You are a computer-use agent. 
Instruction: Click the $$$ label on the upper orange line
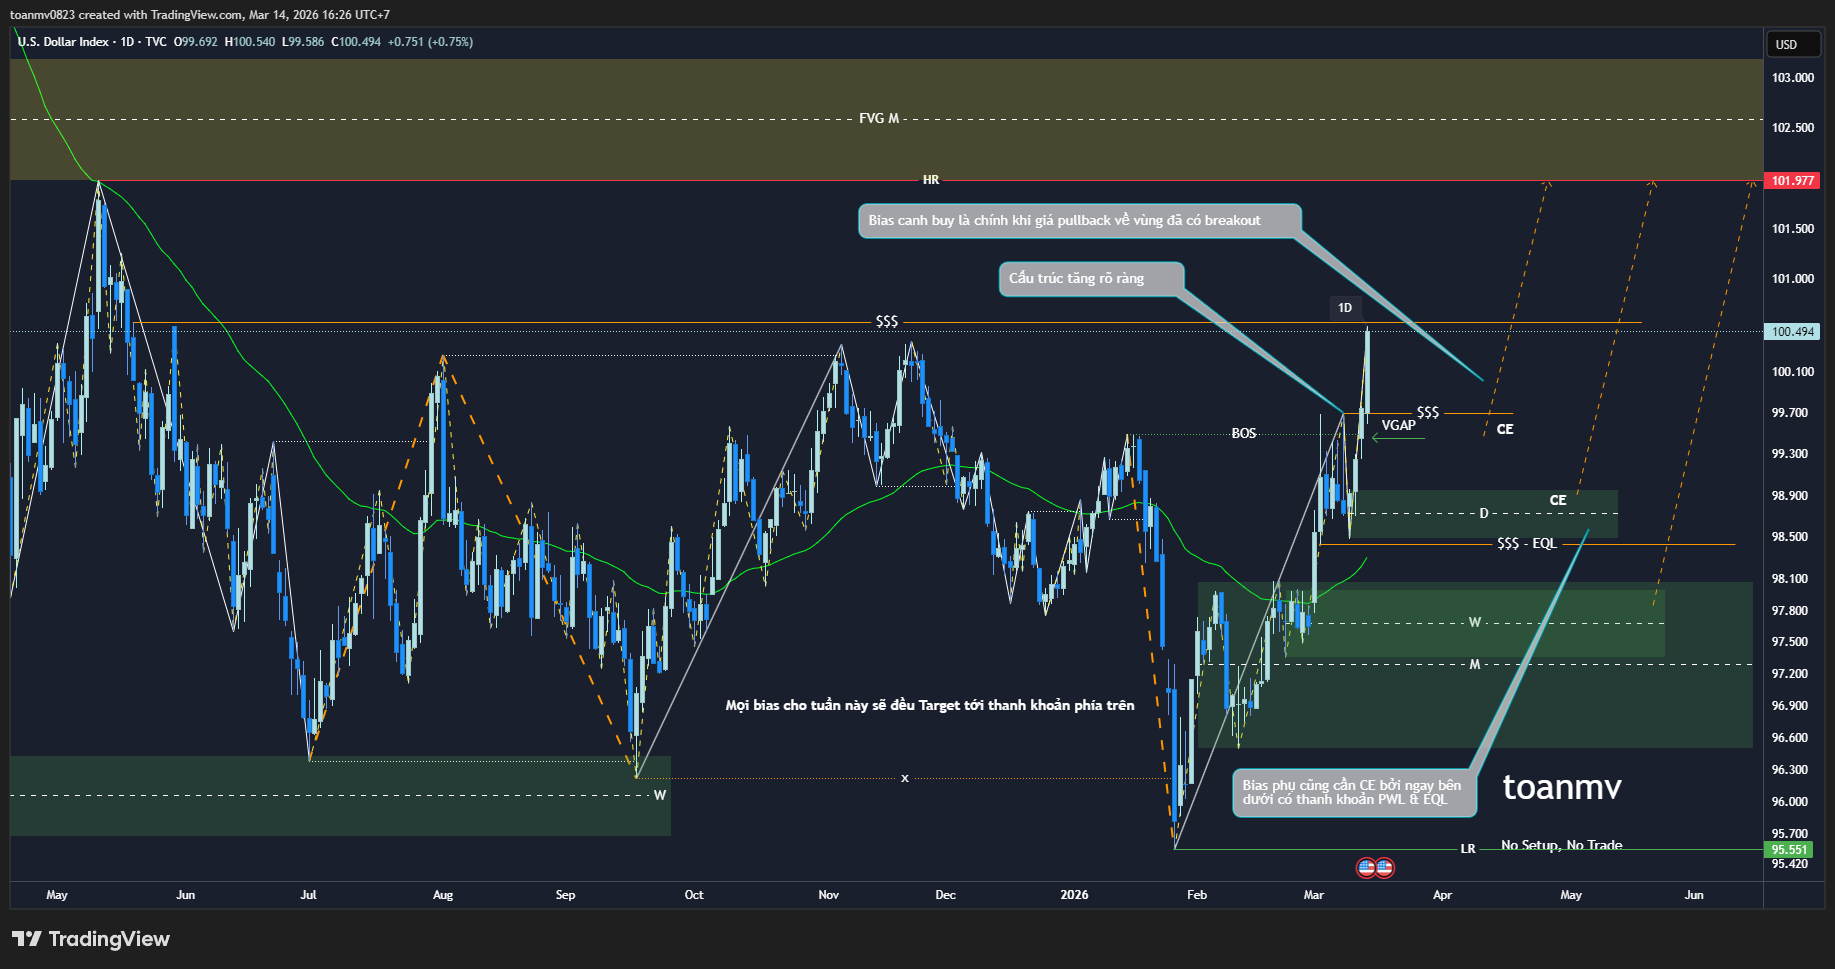887,321
